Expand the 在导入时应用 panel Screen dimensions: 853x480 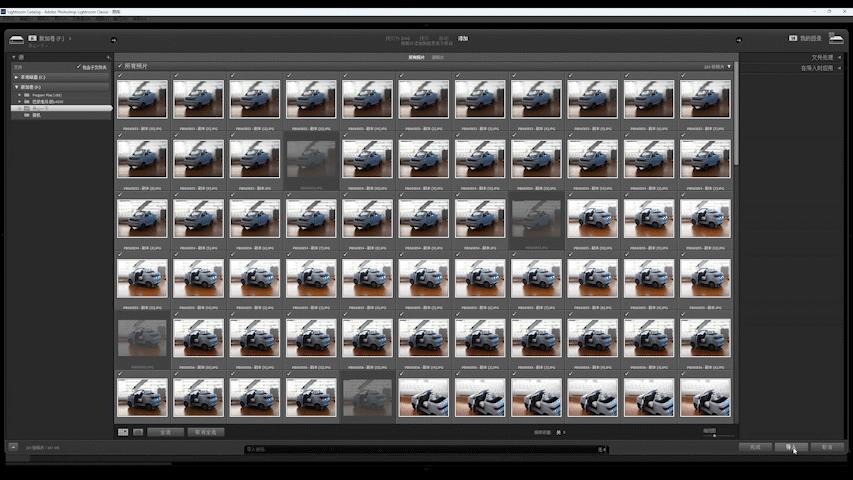click(x=815, y=68)
